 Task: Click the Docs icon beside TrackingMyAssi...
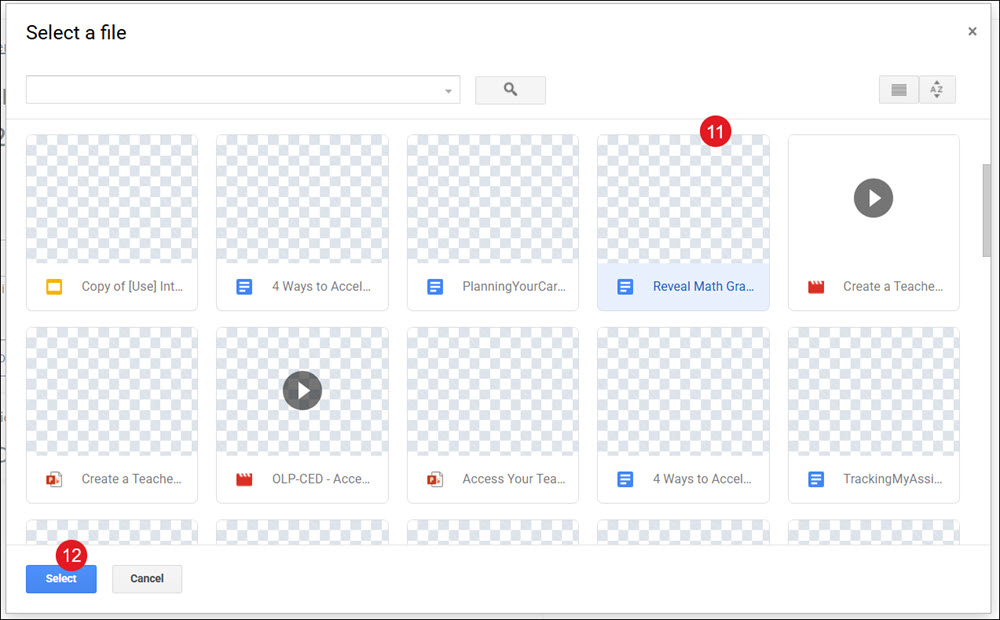[816, 479]
